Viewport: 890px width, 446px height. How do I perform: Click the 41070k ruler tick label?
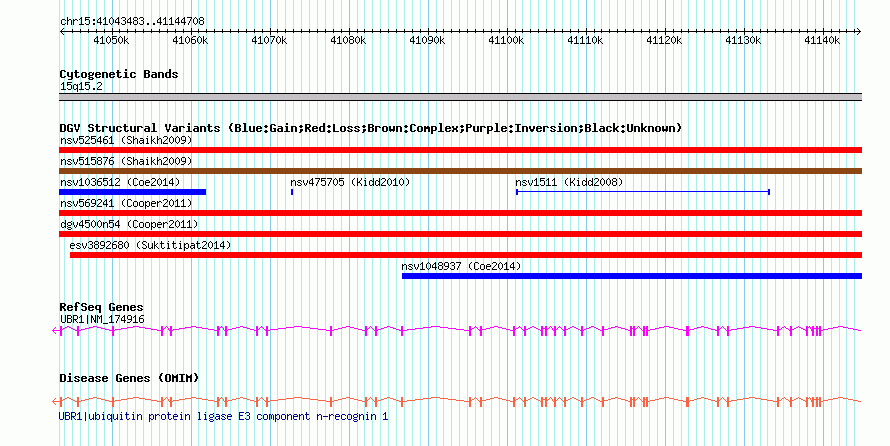[x=269, y=41]
